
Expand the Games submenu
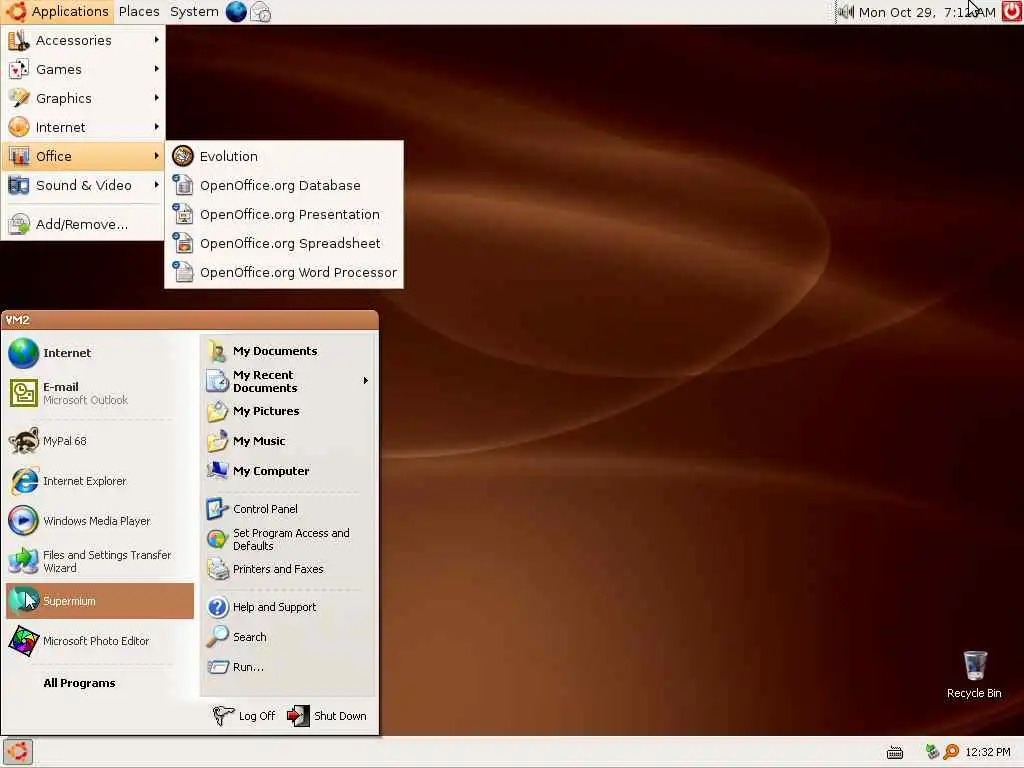[83, 69]
